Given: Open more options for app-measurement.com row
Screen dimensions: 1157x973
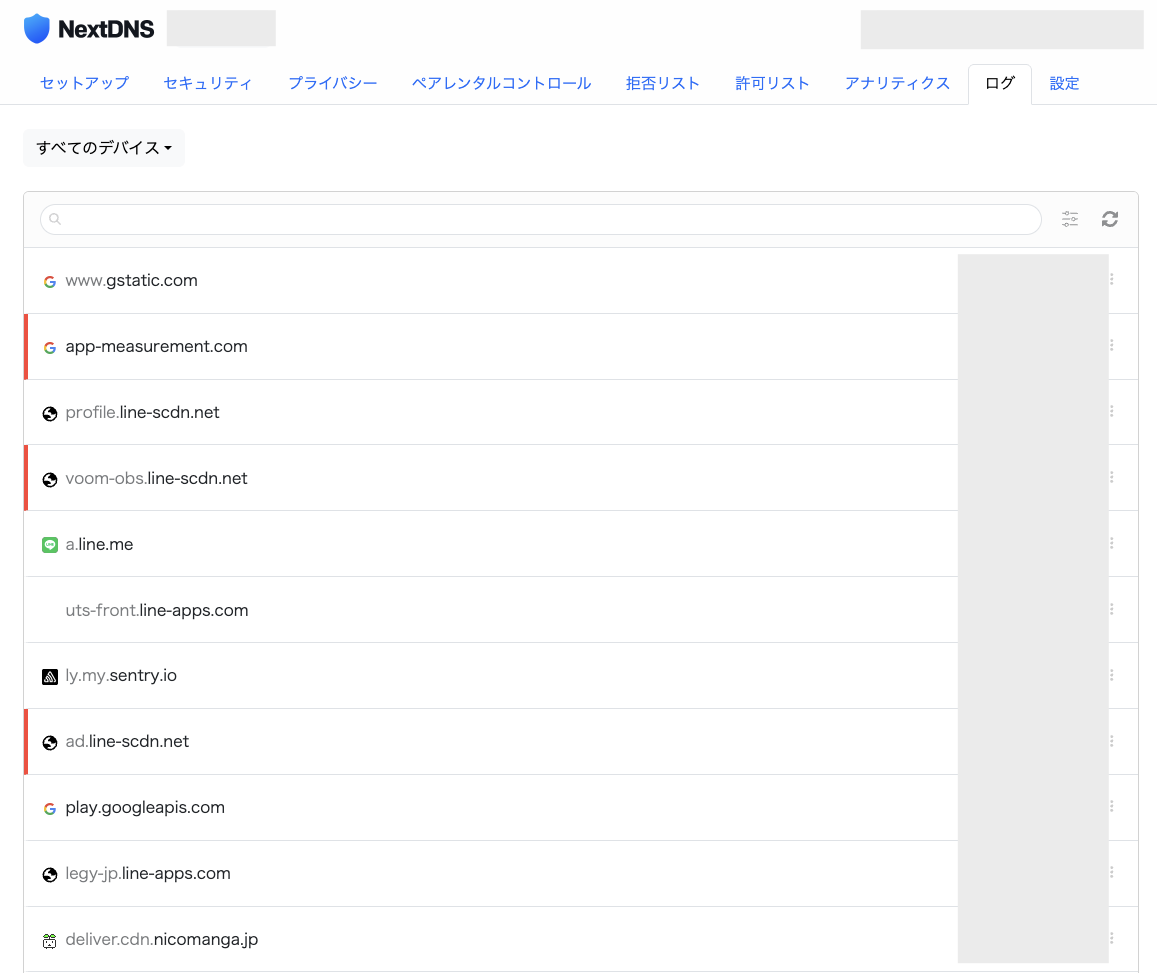Looking at the screenshot, I should coord(1112,345).
